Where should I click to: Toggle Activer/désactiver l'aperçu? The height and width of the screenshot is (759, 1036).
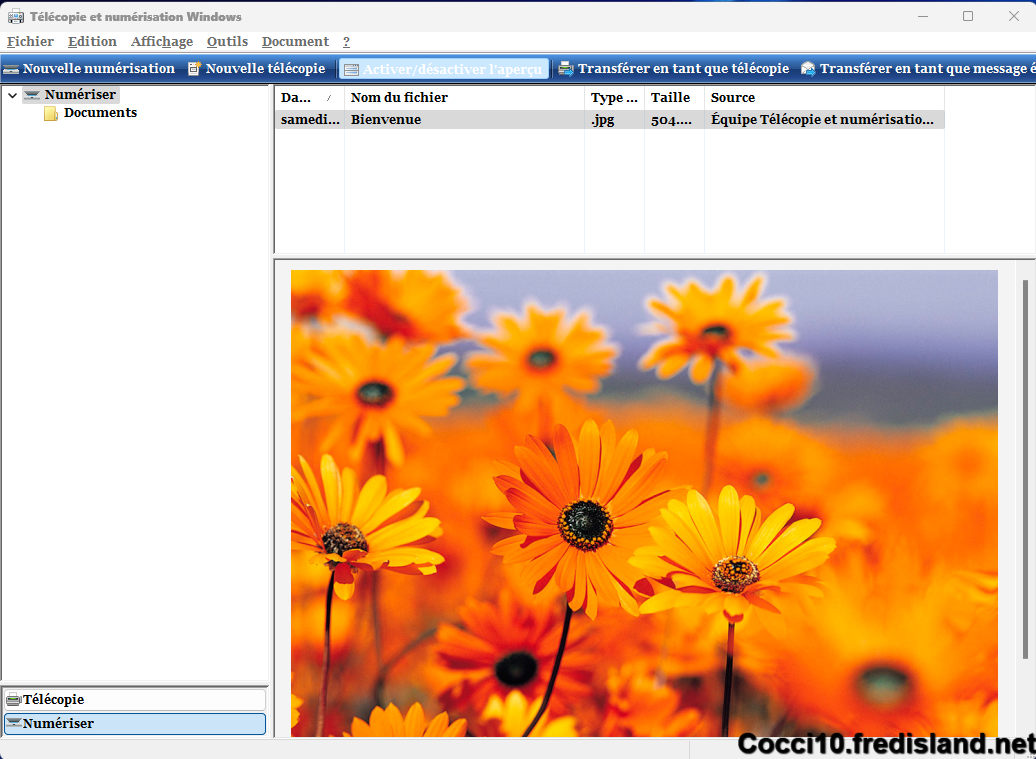444,69
